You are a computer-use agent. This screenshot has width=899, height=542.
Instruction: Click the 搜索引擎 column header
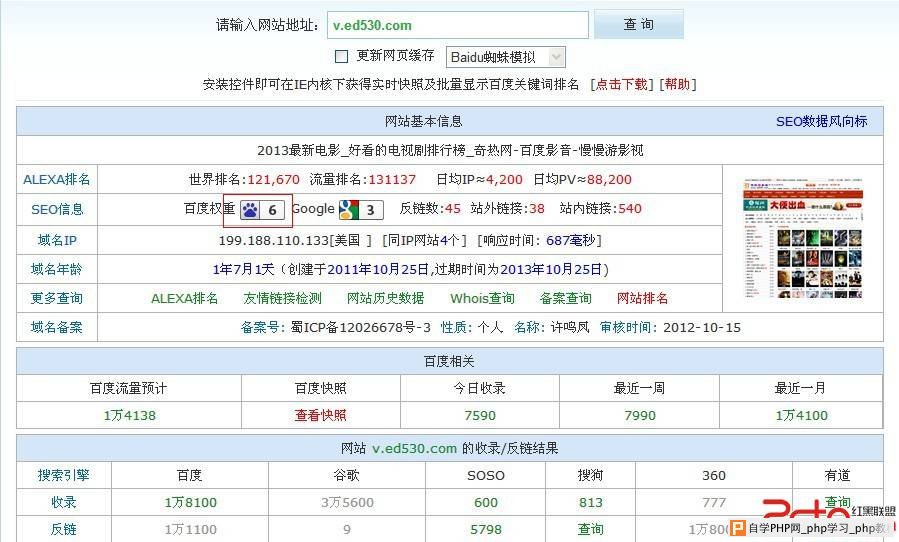[x=64, y=475]
